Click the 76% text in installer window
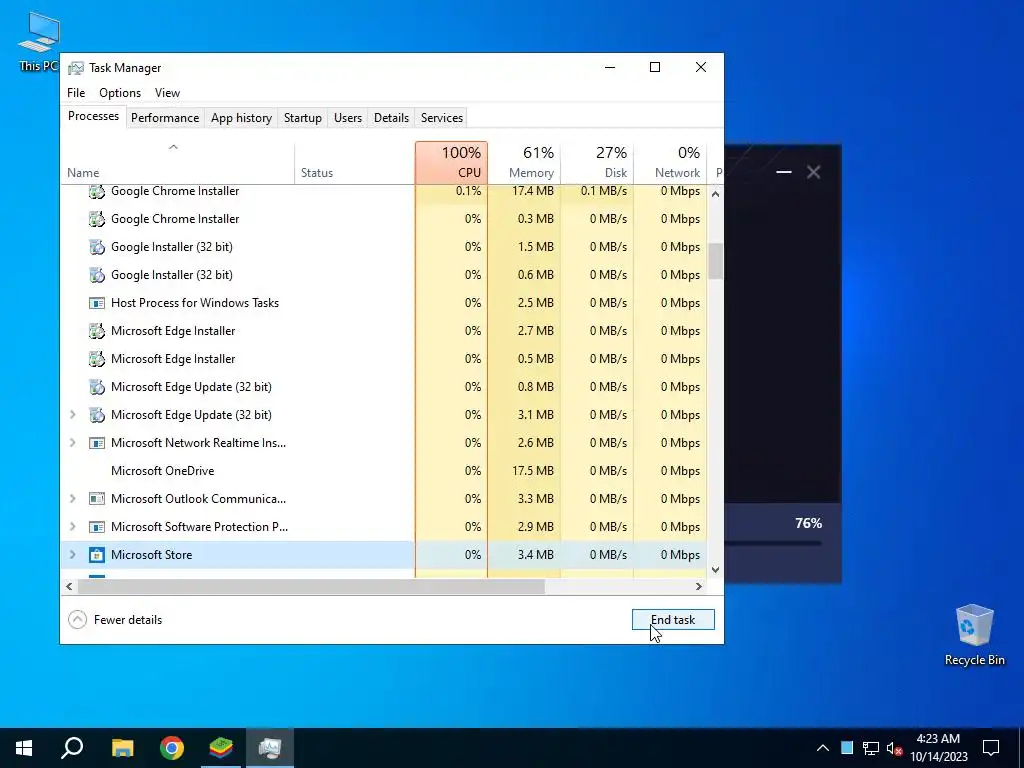The height and width of the screenshot is (768, 1024). [x=808, y=523]
